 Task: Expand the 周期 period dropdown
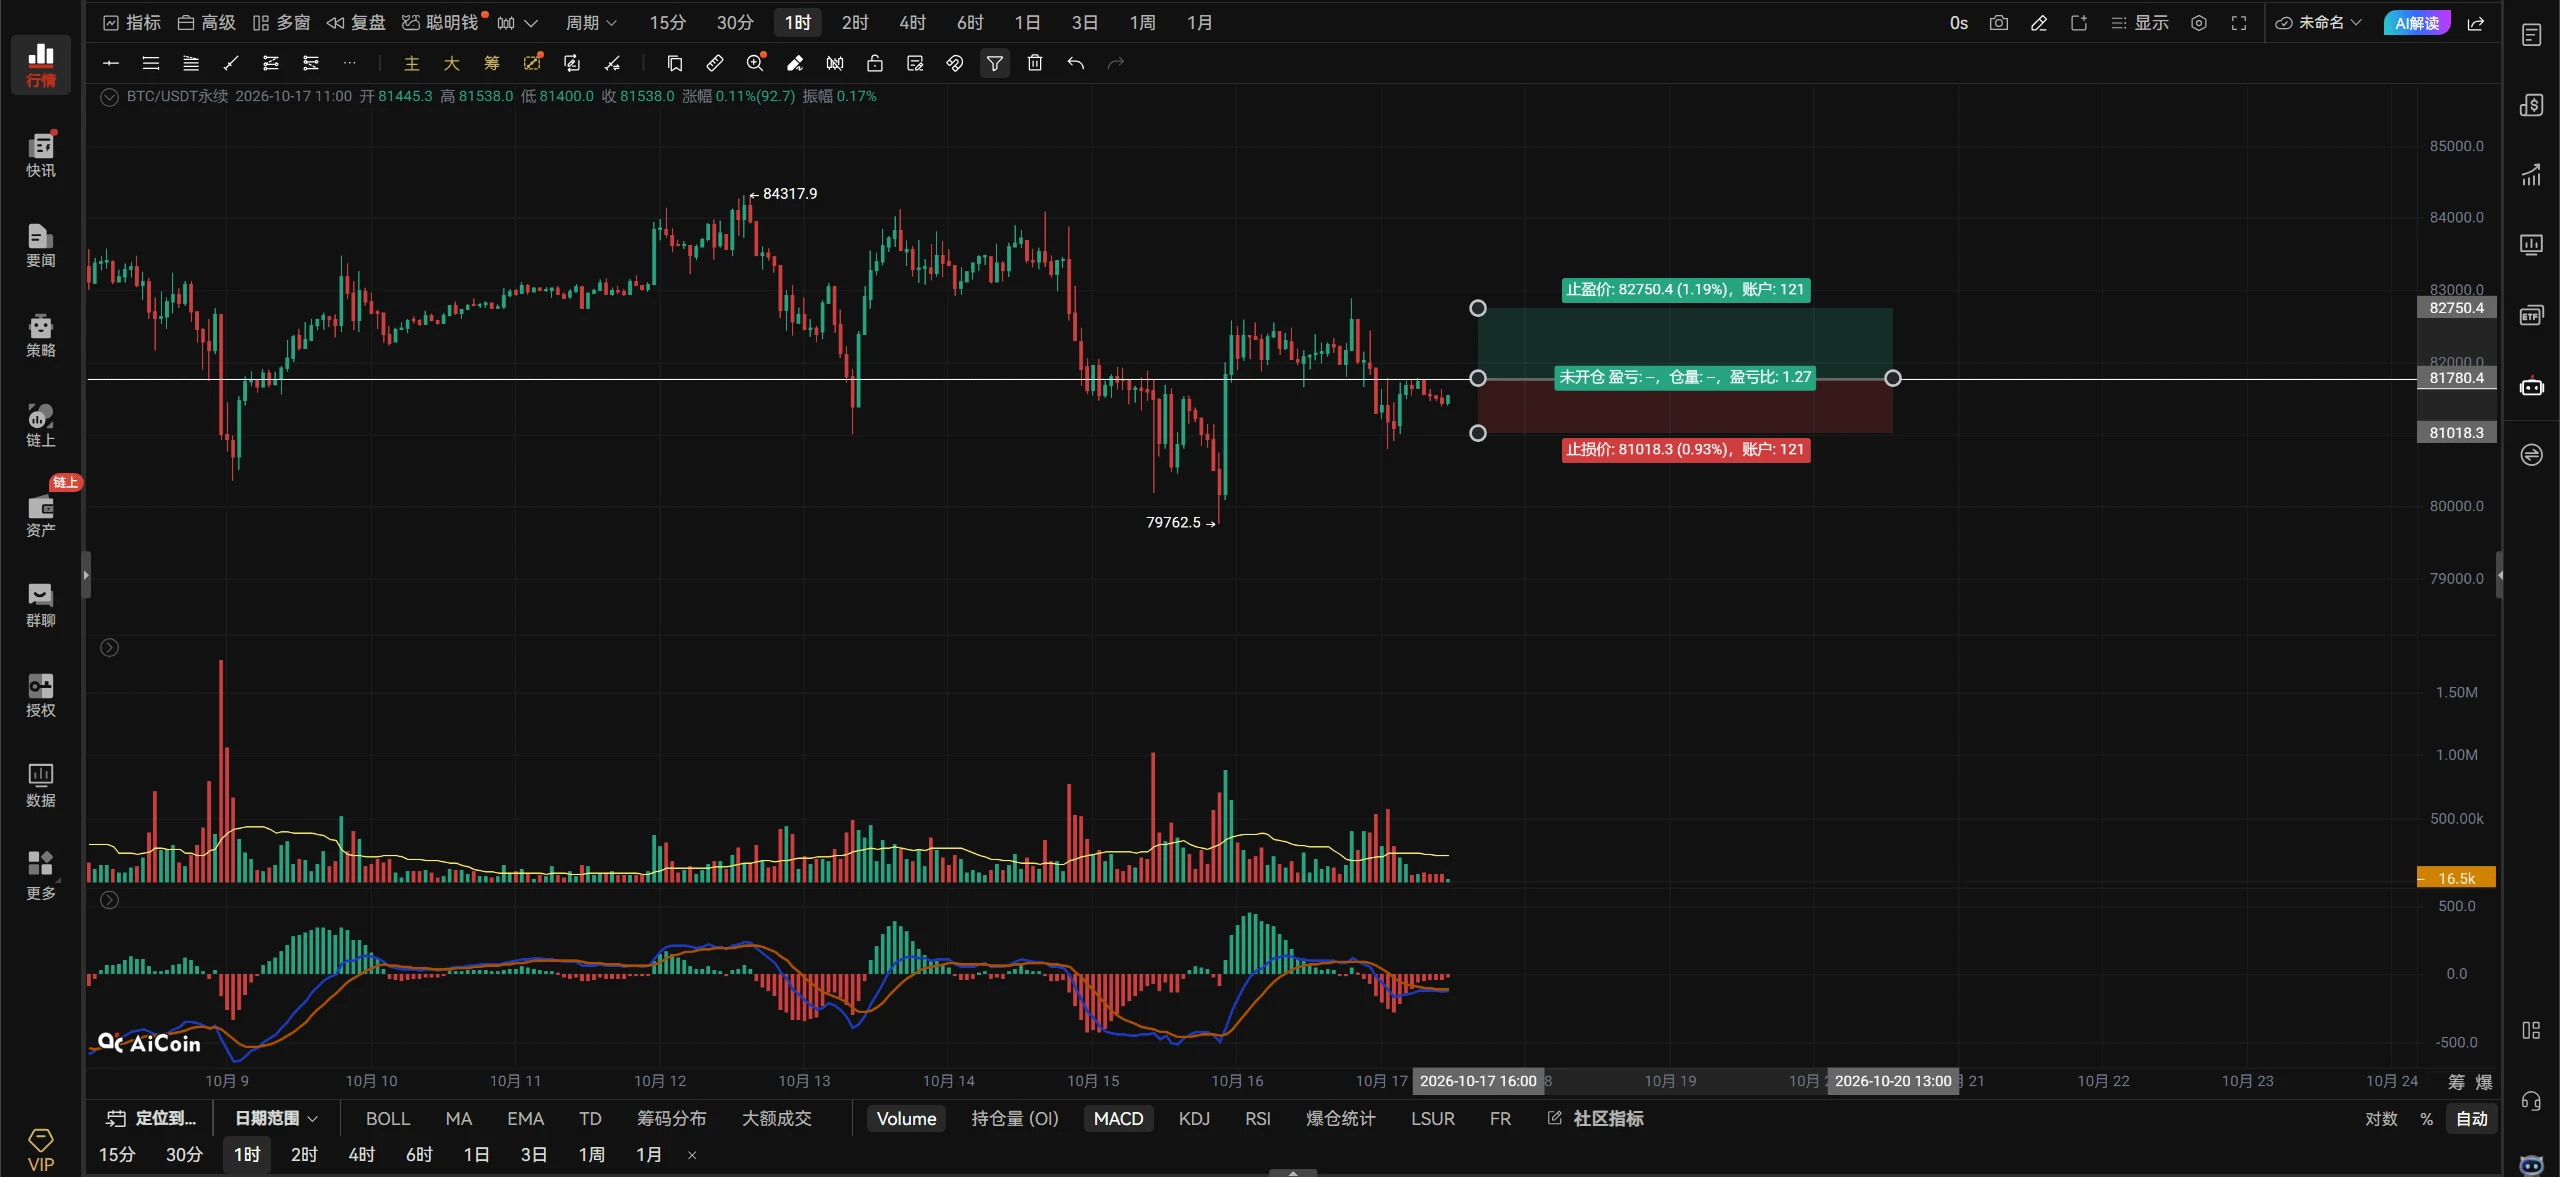pyautogui.click(x=591, y=23)
